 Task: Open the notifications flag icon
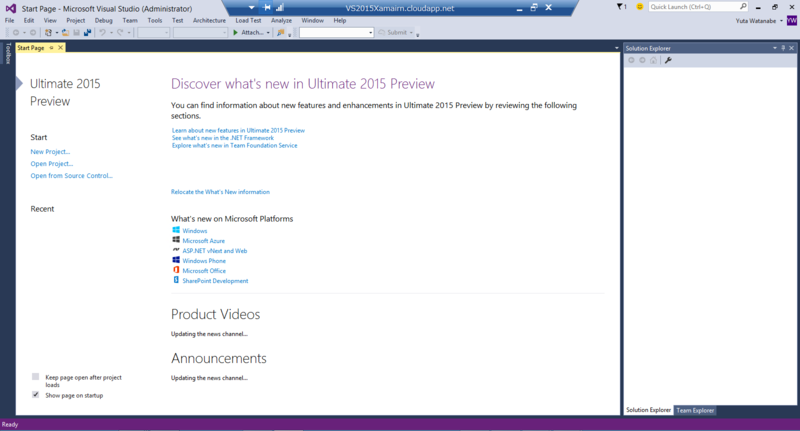619,7
